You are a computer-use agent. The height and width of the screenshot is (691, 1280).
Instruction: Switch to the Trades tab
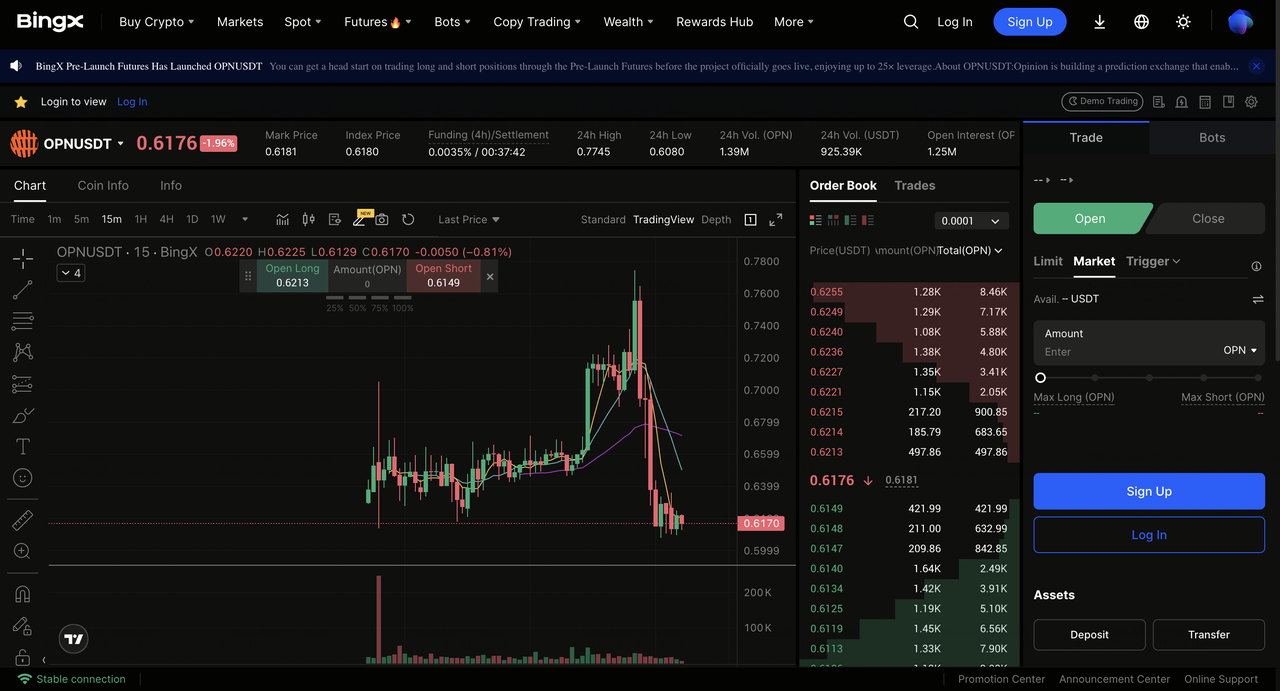coord(914,185)
